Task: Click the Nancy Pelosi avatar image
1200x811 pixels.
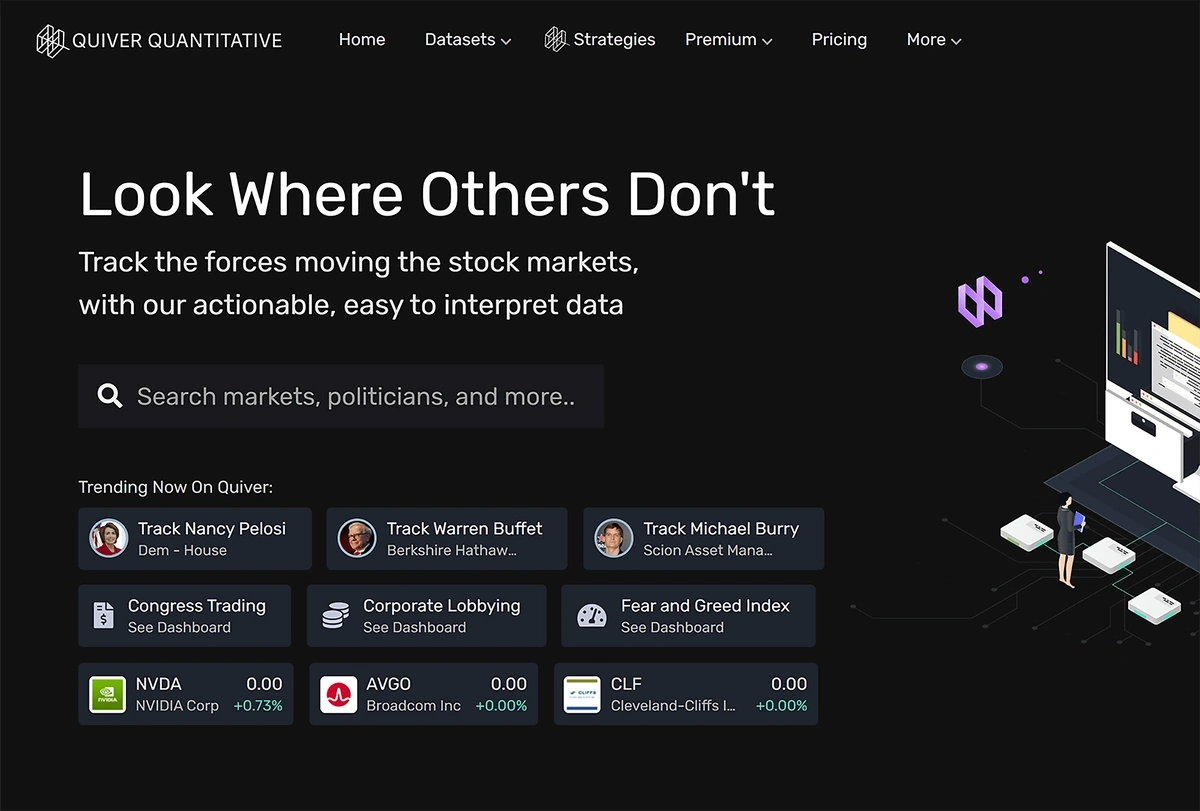Action: [x=108, y=538]
